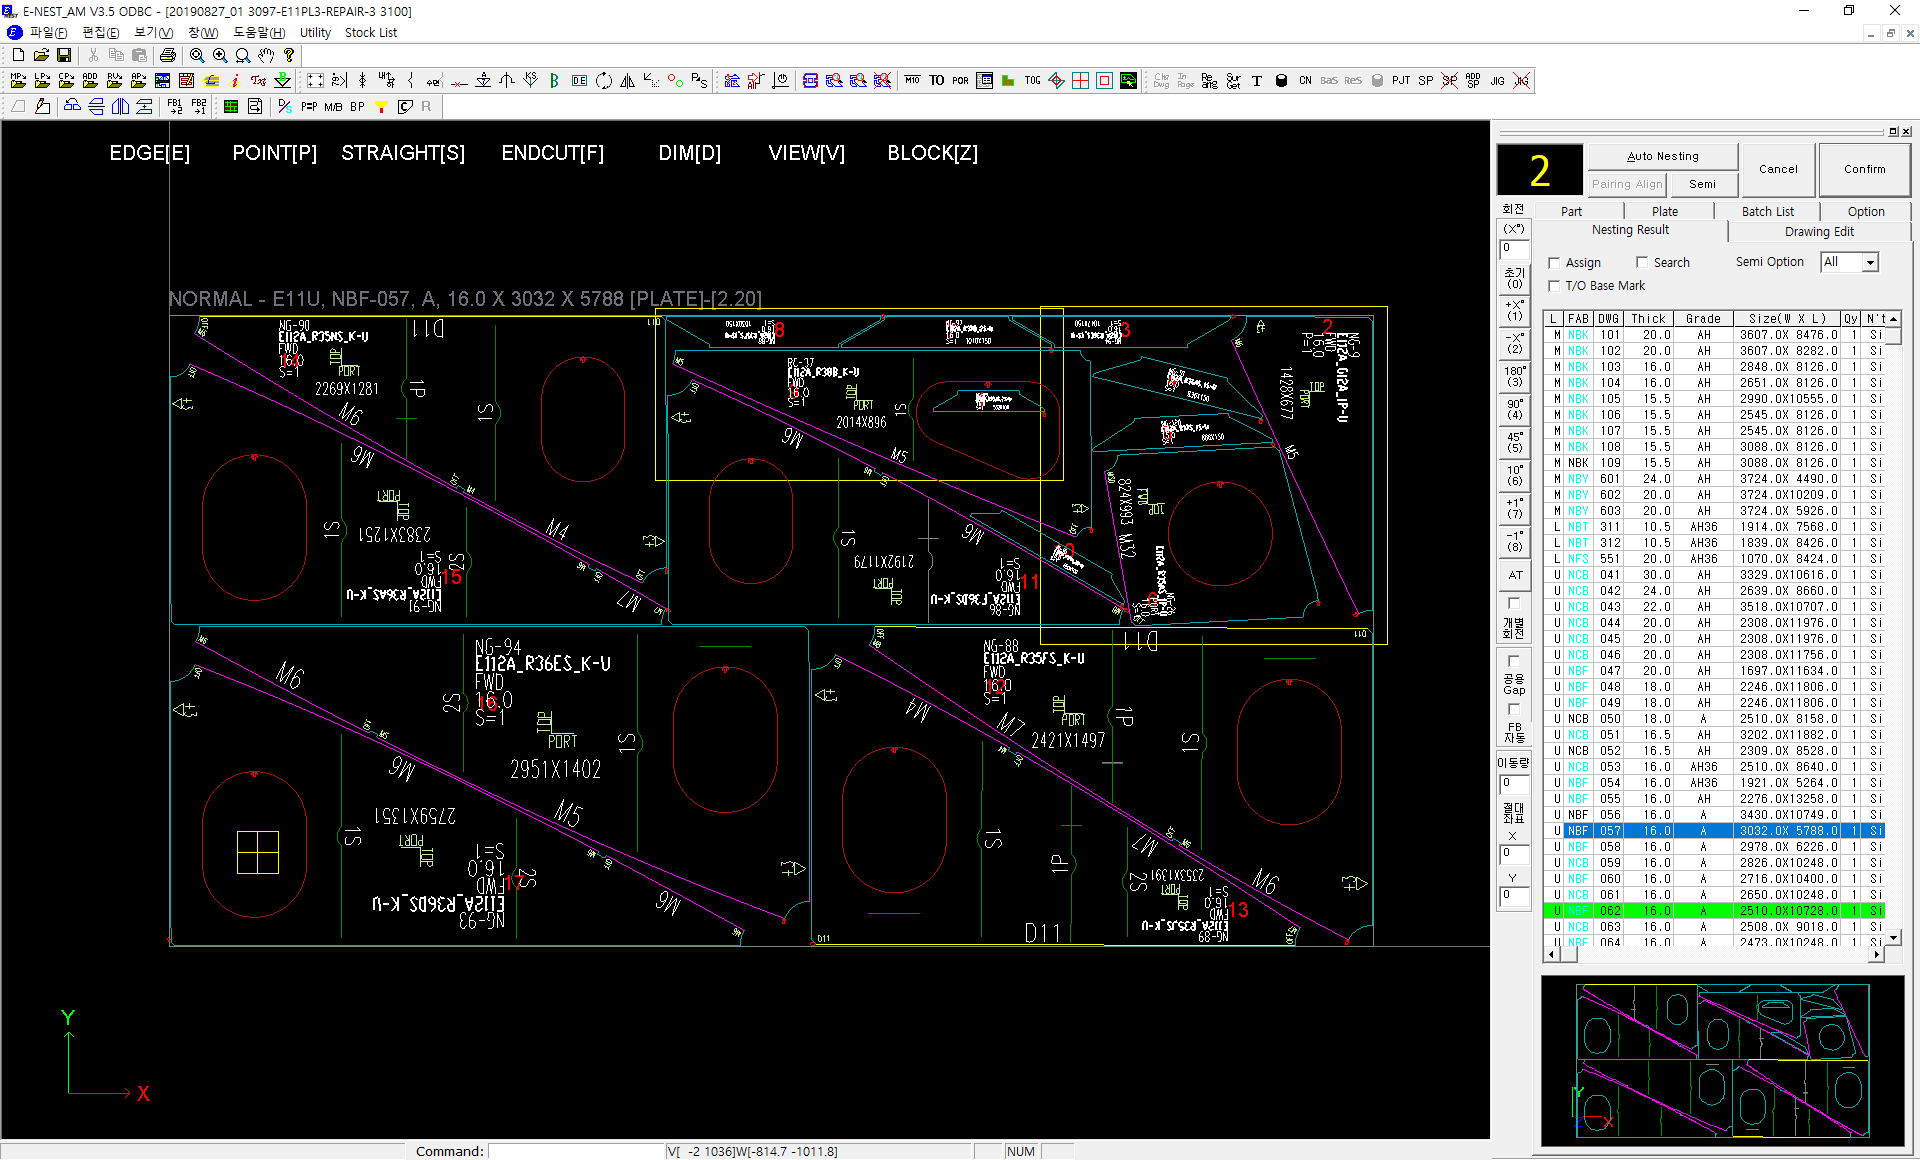
Task: Click the green B bevel icon
Action: point(554,81)
